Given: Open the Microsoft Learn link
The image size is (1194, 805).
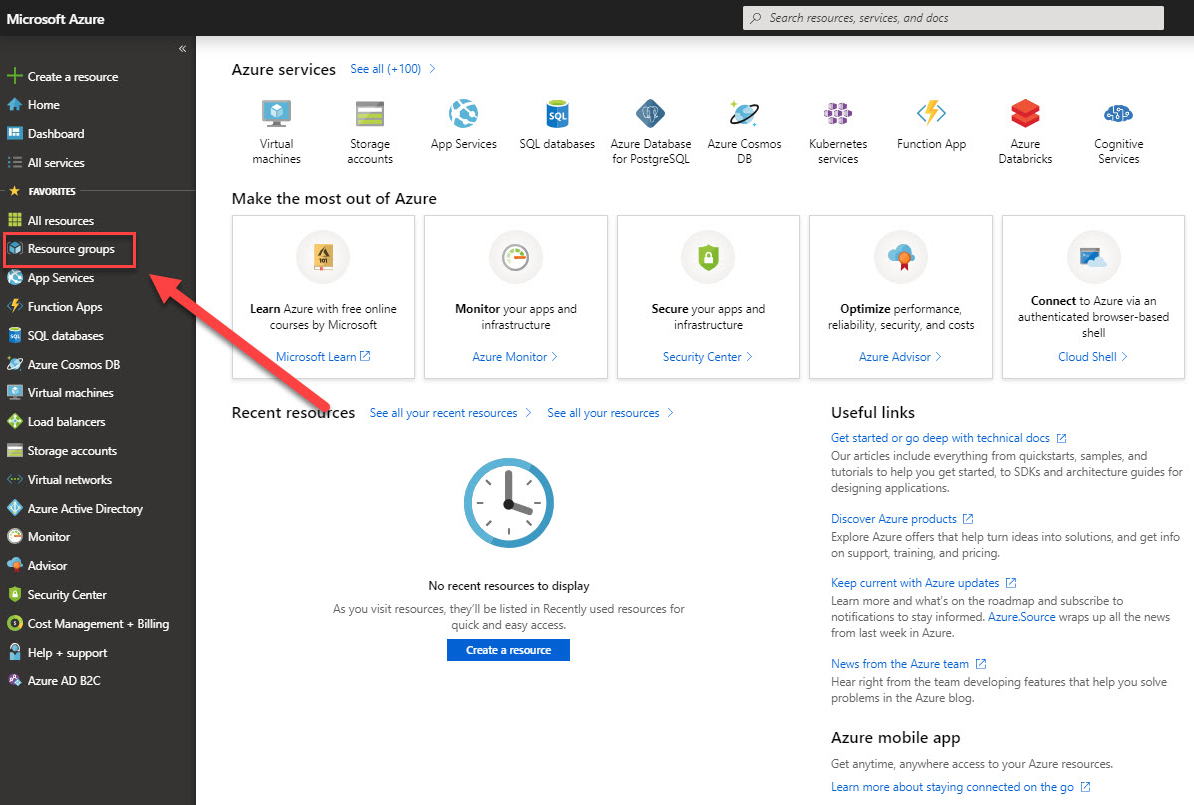Looking at the screenshot, I should 323,356.
